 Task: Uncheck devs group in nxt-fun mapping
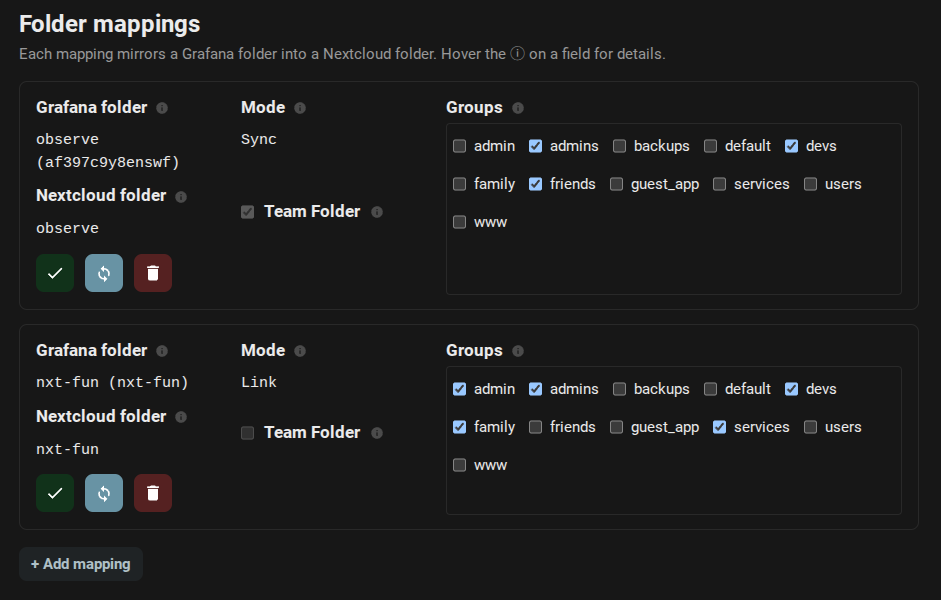pyautogui.click(x=792, y=389)
